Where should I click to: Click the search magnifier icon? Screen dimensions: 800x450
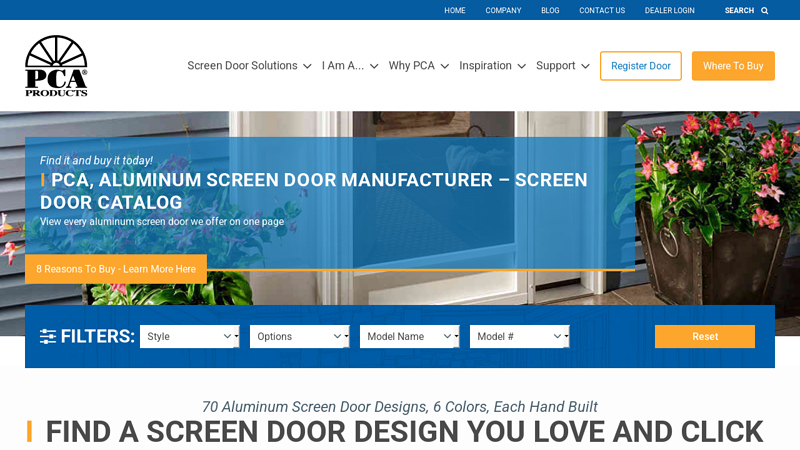(764, 11)
